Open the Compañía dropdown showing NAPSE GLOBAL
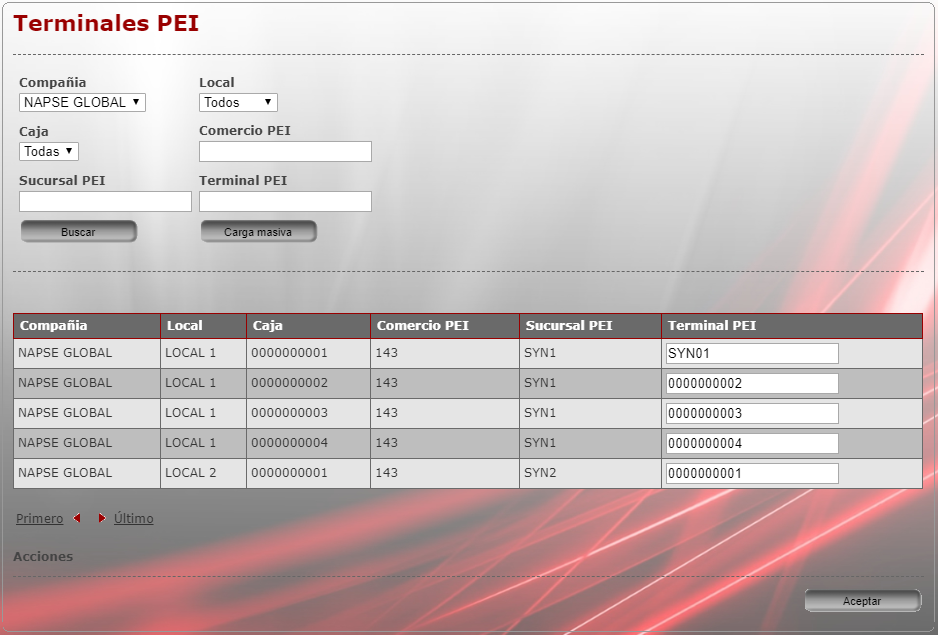The image size is (938, 635). pyautogui.click(x=83, y=102)
